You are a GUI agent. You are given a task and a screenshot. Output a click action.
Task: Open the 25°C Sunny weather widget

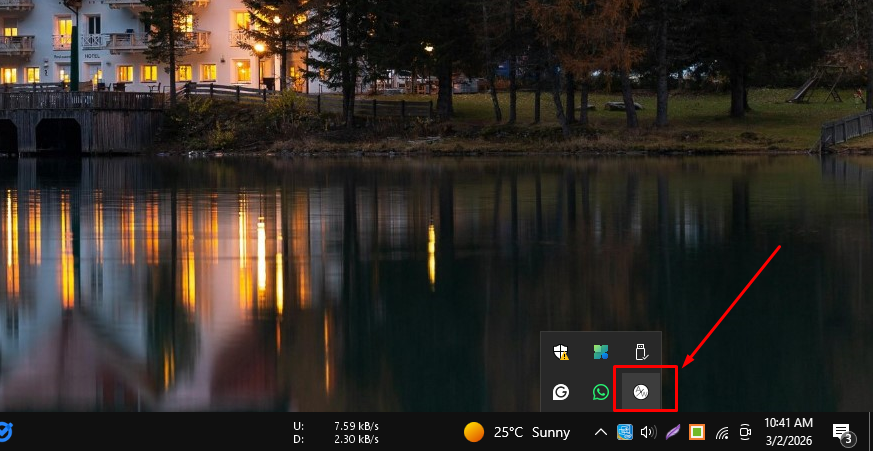point(517,432)
